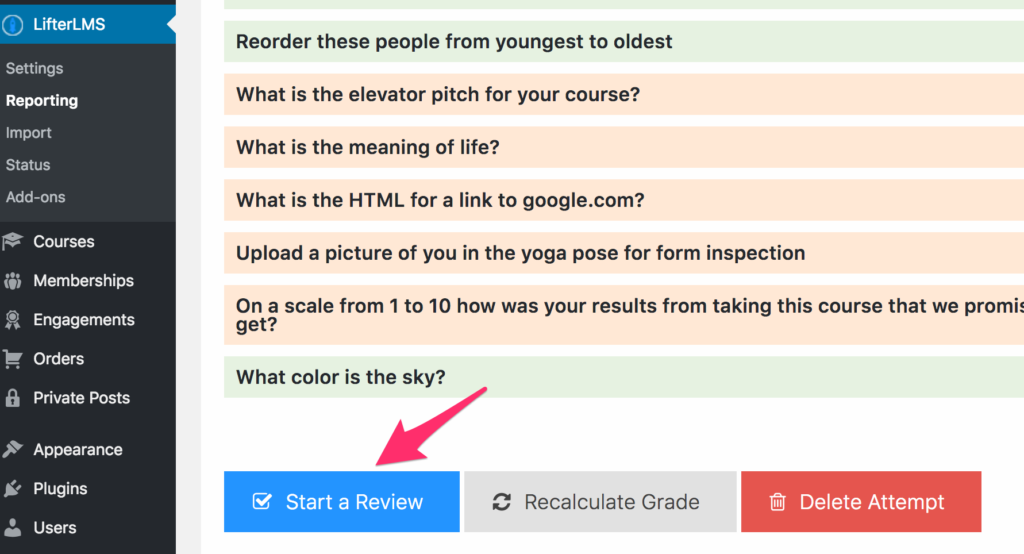Click the Plugins plug icon

coord(12,489)
